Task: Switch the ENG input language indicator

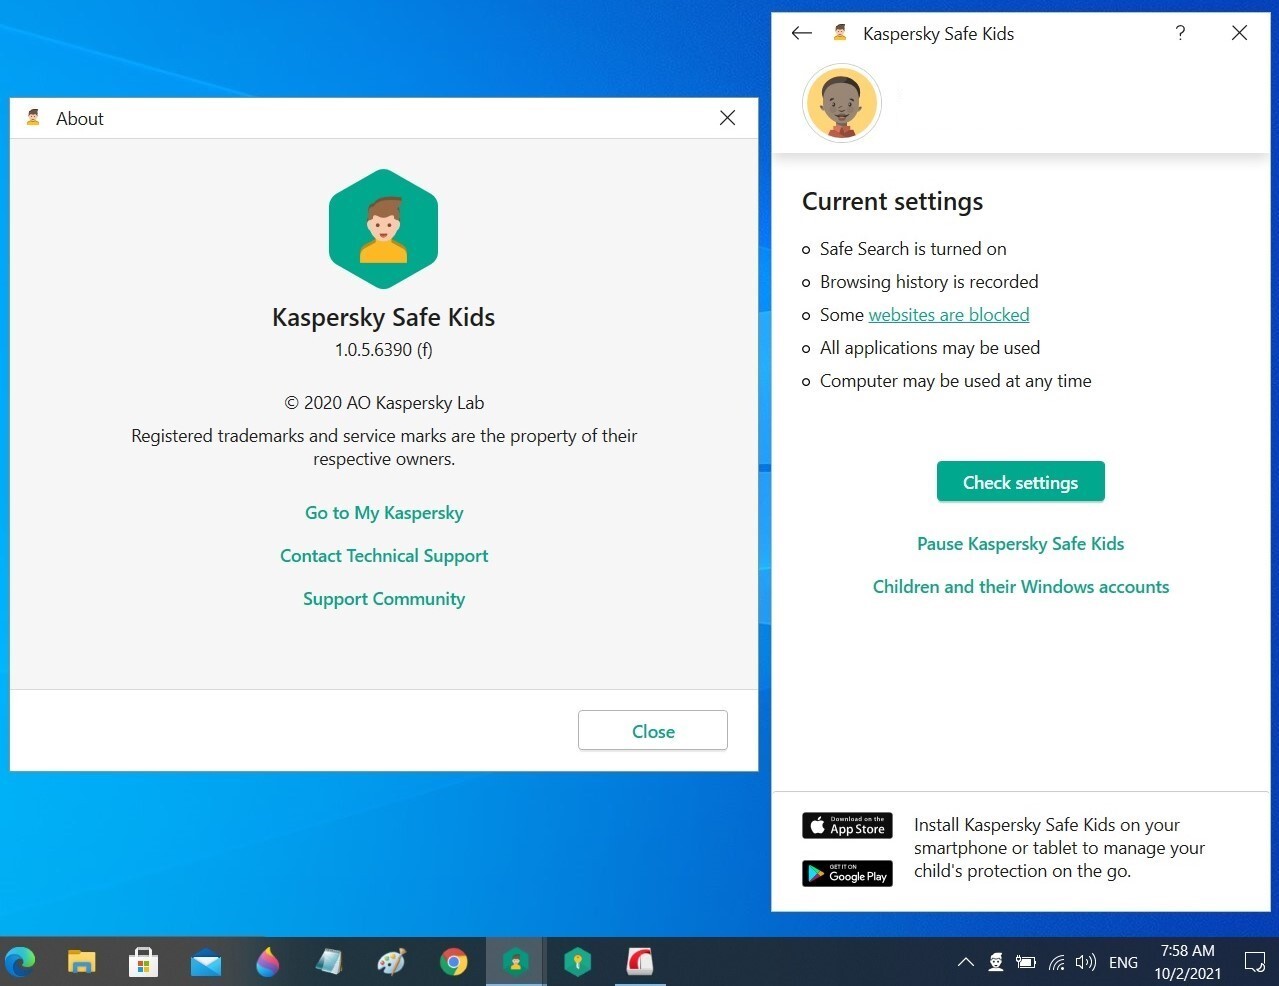Action: 1123,962
